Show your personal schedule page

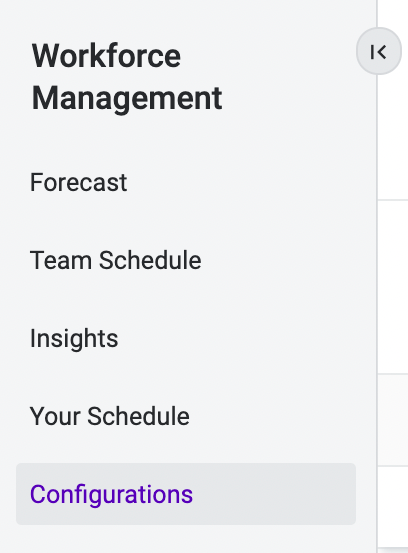pos(110,417)
